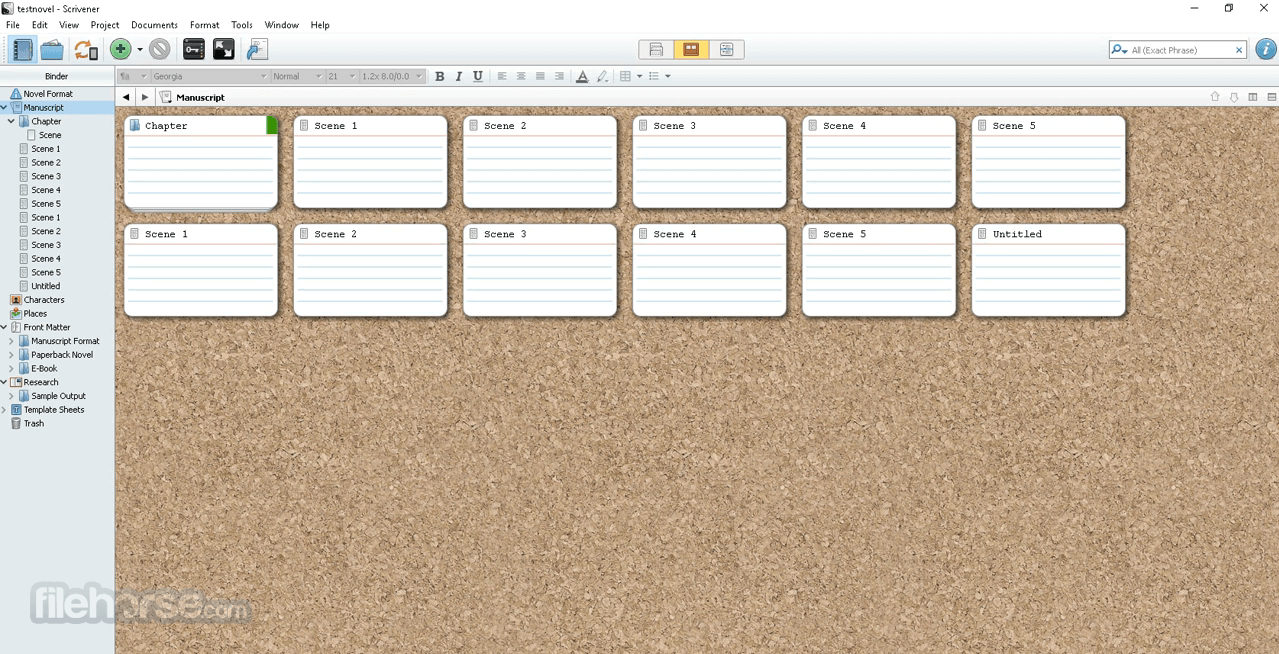
Task: Expand the Template Sheets folder
Action: pyautogui.click(x=4, y=410)
